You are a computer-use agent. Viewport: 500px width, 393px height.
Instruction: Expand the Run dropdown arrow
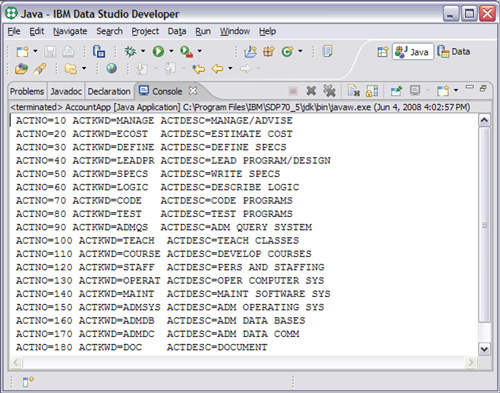point(171,51)
